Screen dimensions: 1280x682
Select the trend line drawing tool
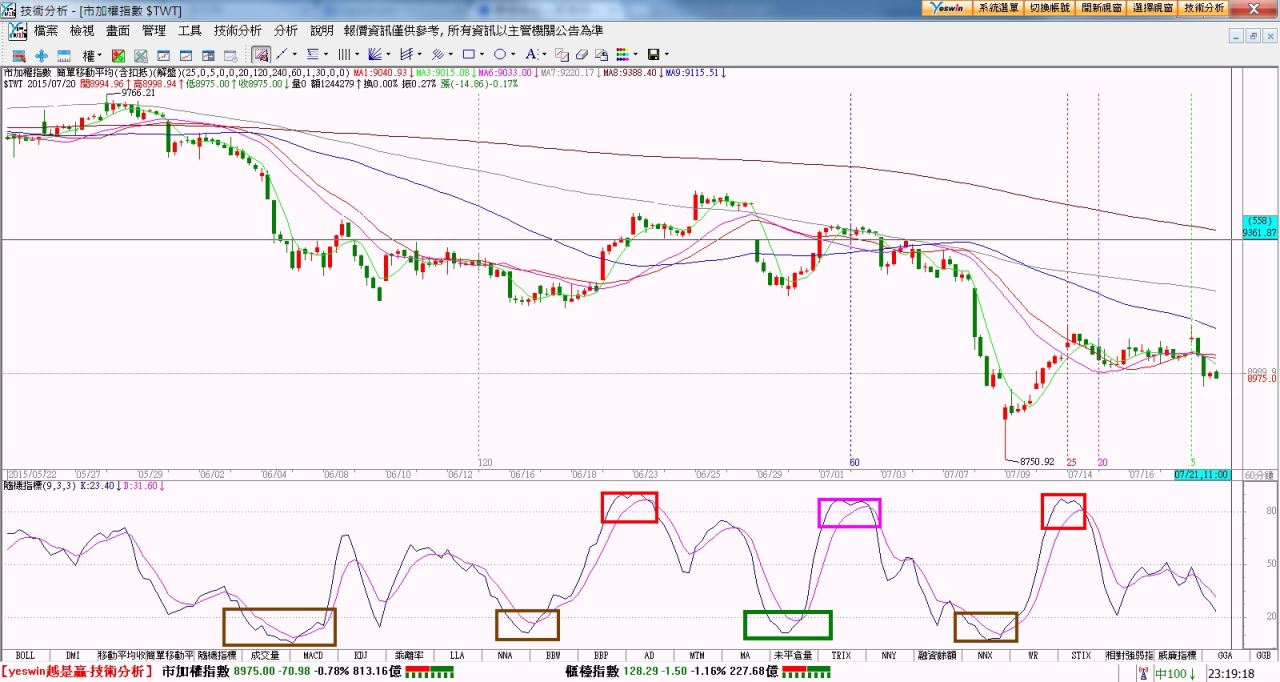(282, 54)
